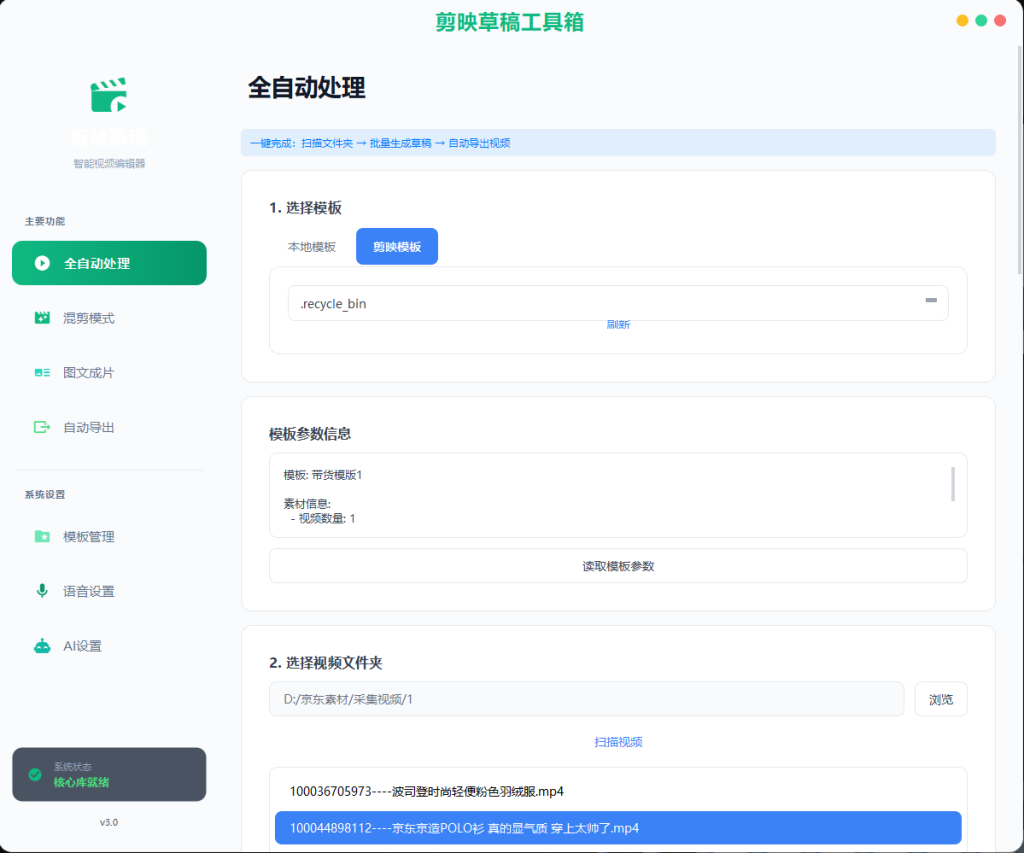
Task: Click the 浏览 browse button
Action: pyautogui.click(x=940, y=700)
